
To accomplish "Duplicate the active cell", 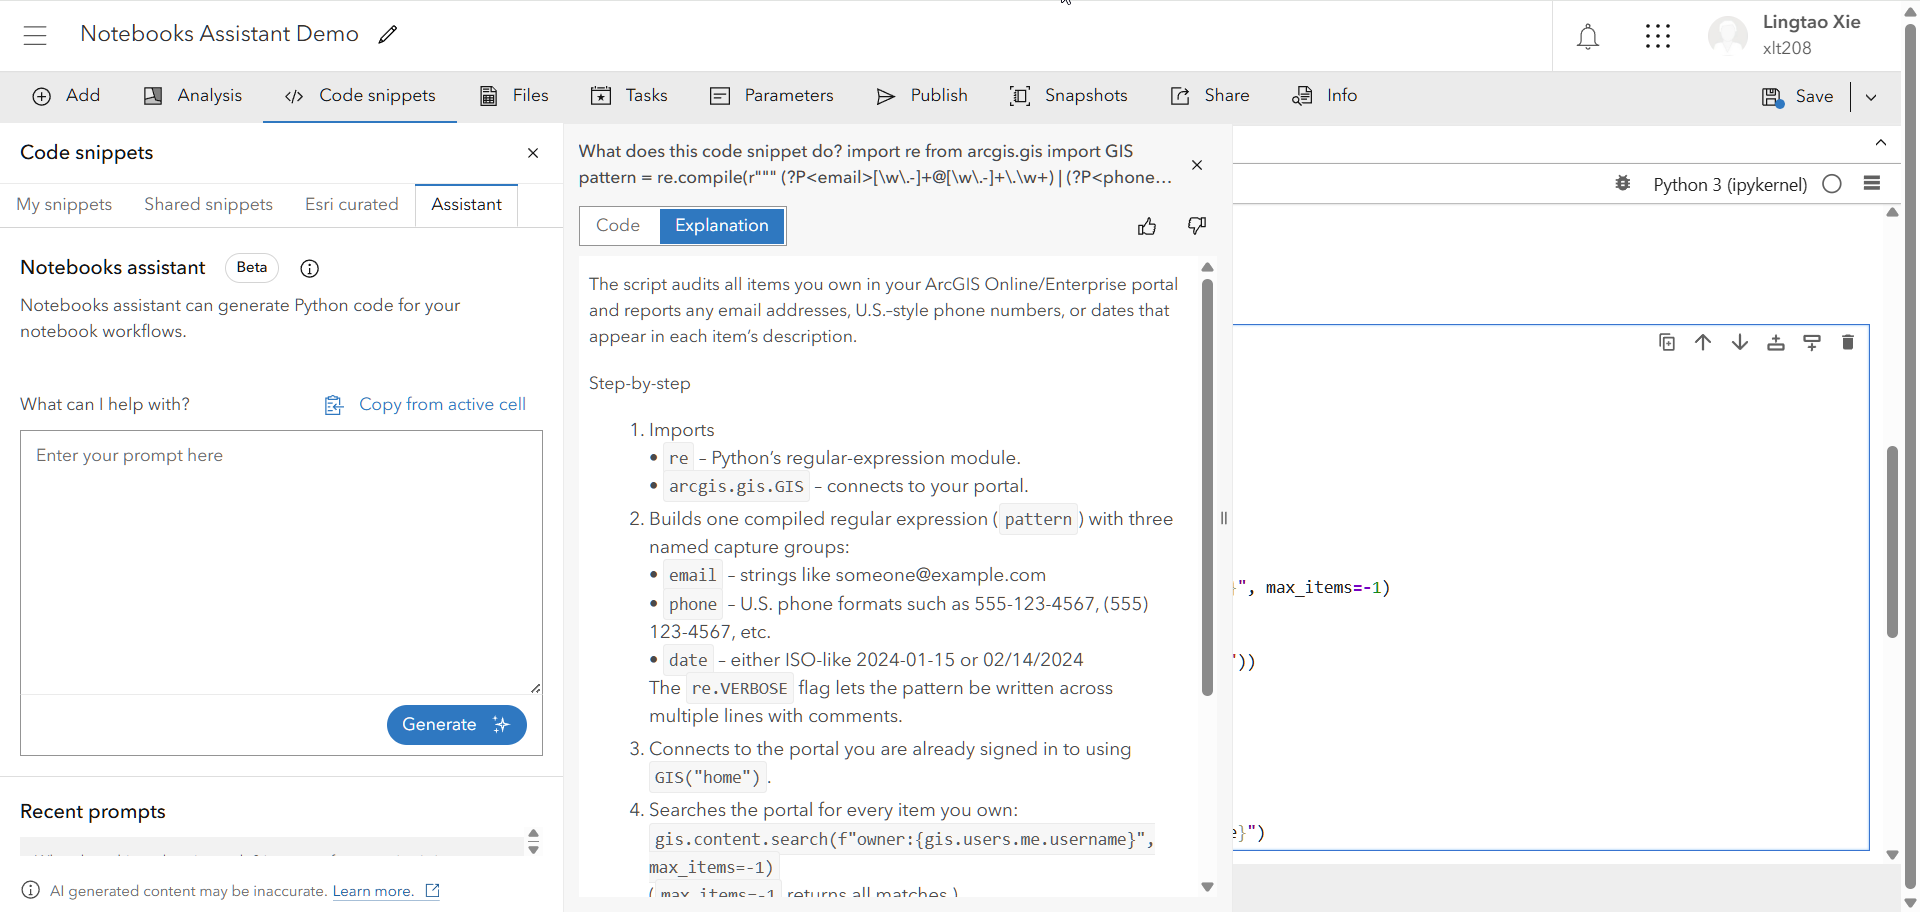I will (1667, 342).
